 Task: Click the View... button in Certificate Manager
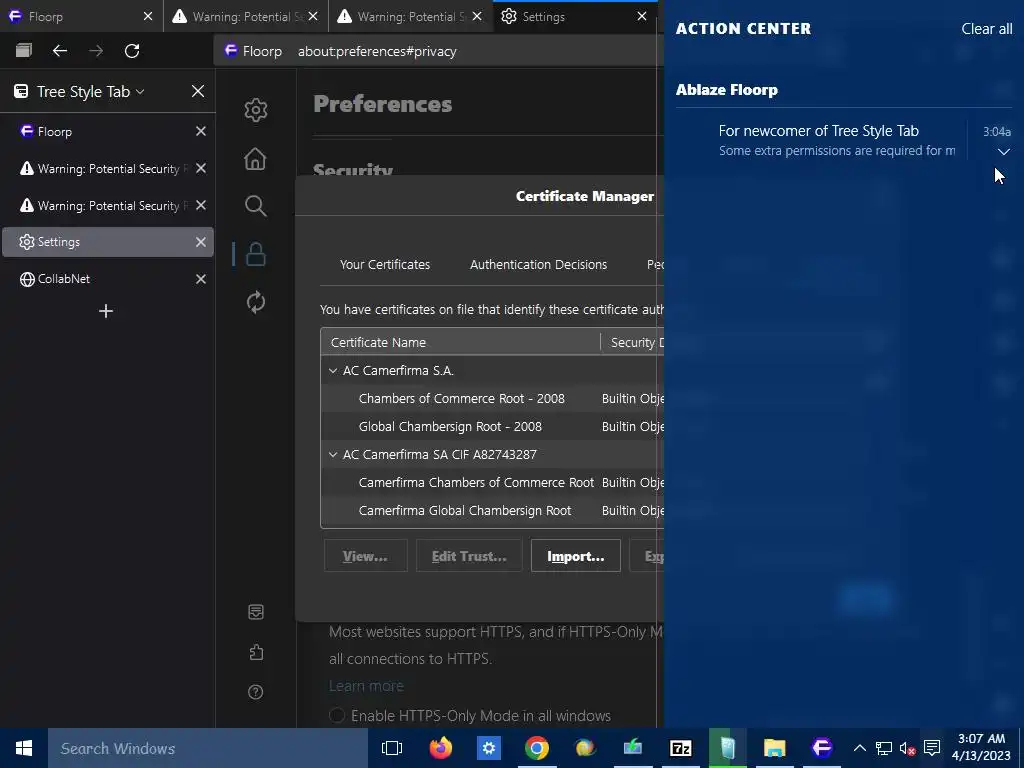[x=365, y=556]
